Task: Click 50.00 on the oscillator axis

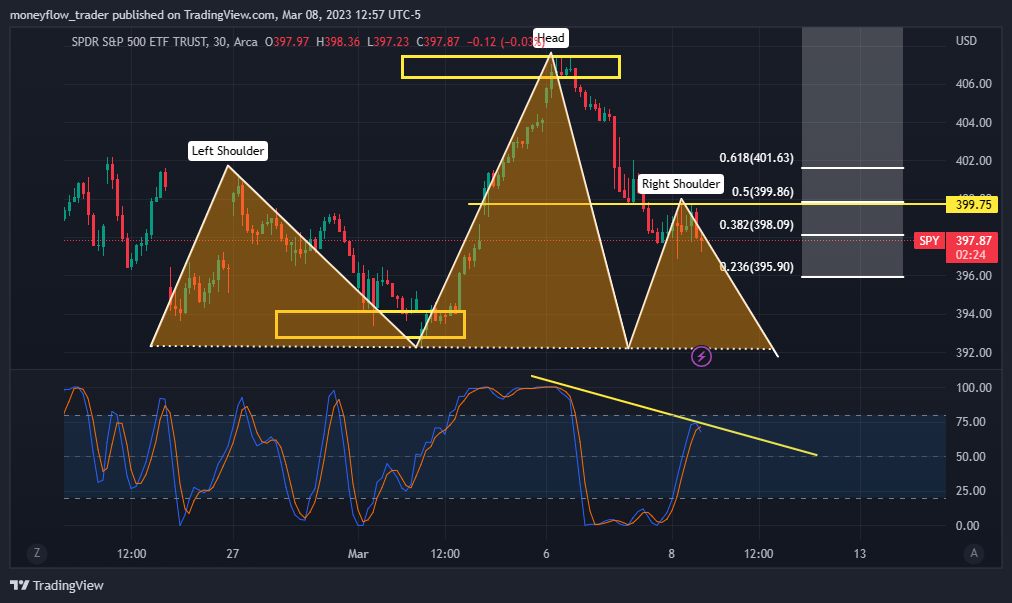Action: click(x=971, y=456)
